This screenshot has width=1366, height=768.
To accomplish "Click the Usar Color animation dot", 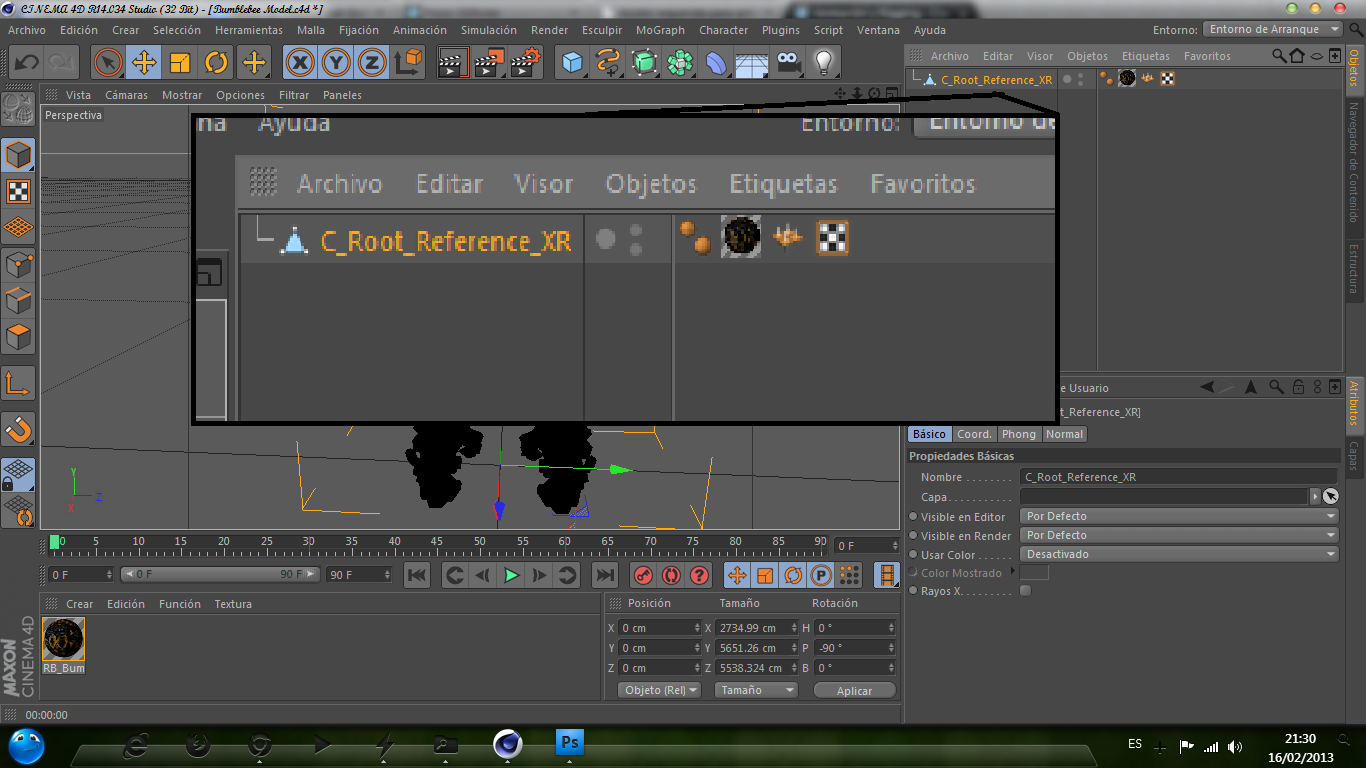I will (x=913, y=554).
